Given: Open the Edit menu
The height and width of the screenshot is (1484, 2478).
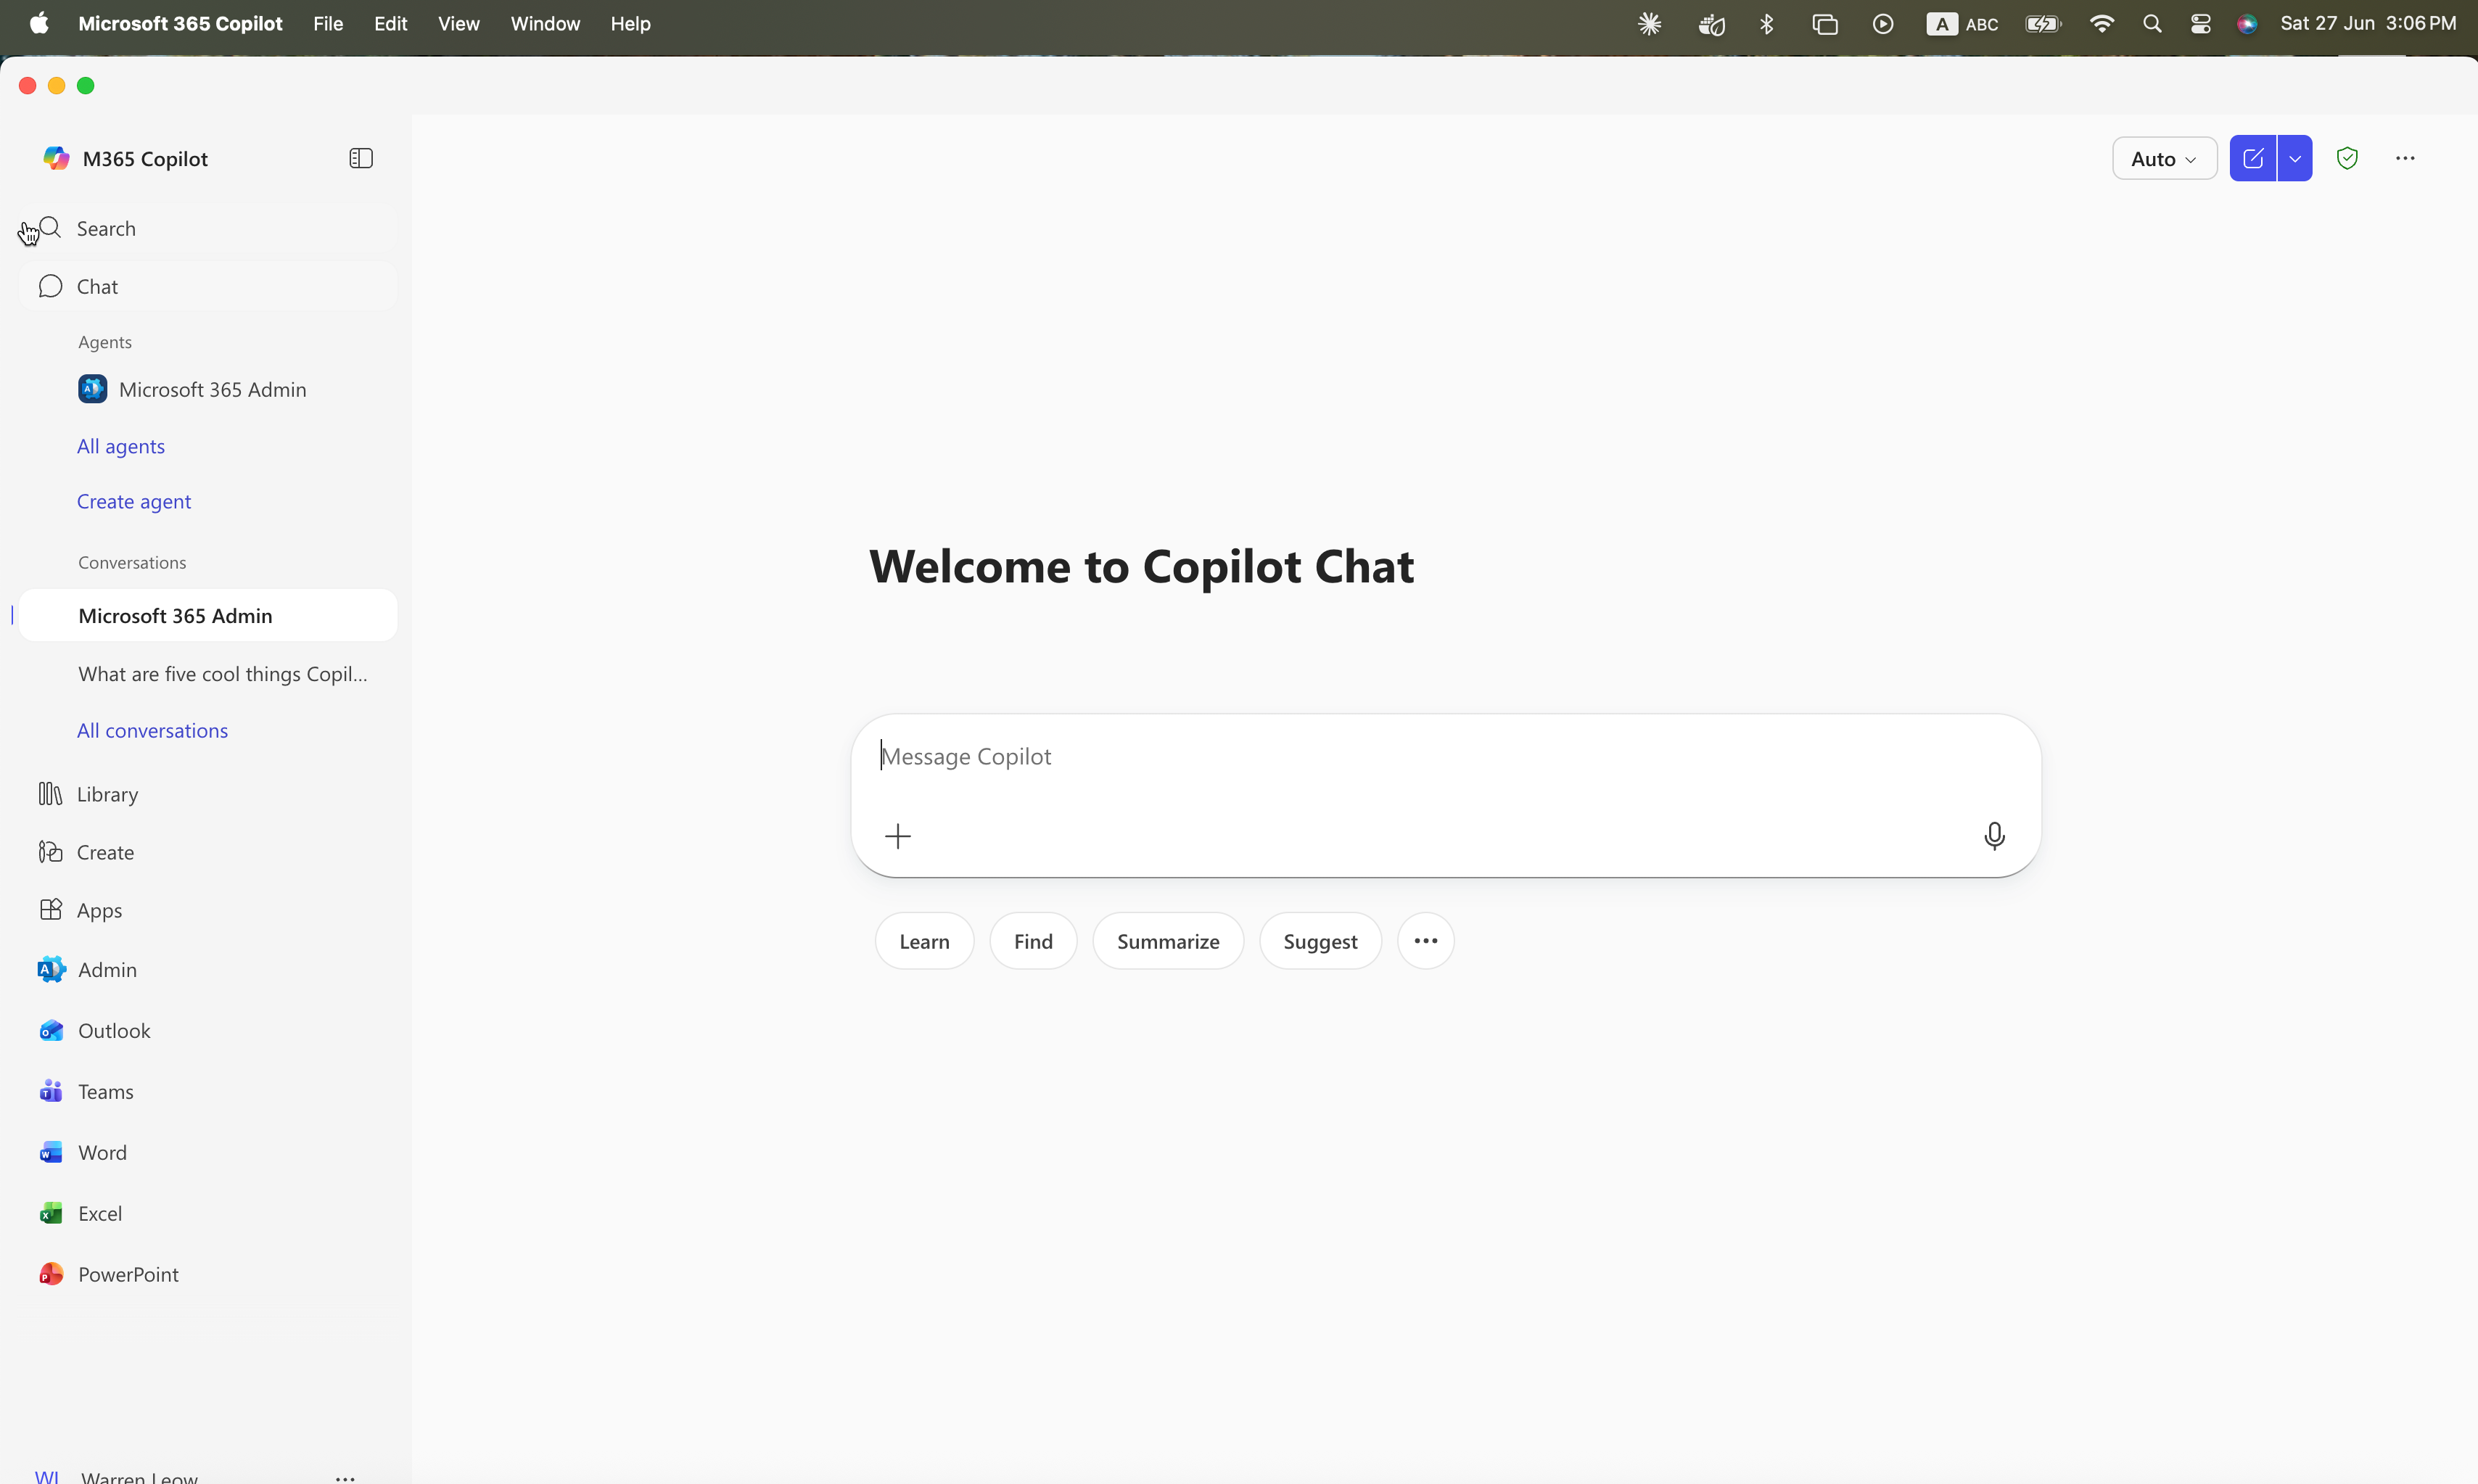Looking at the screenshot, I should pos(390,24).
